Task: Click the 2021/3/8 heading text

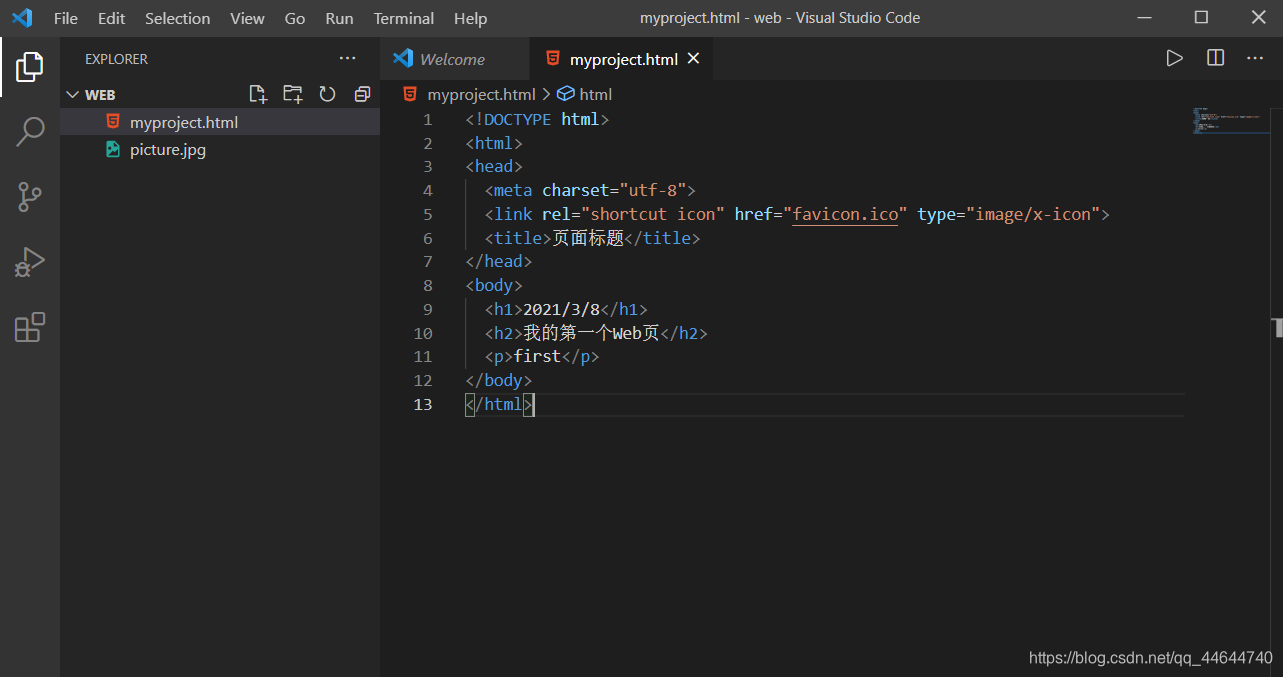Action: pos(561,309)
